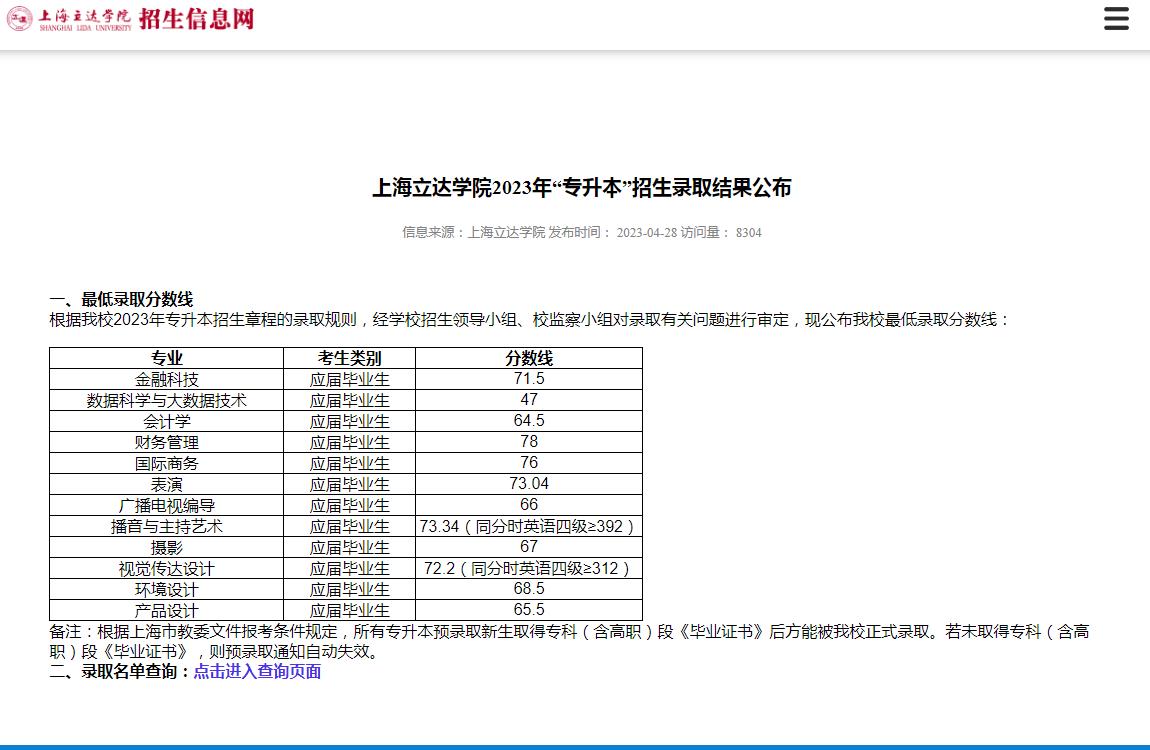Image resolution: width=1150 pixels, height=750 pixels.
Task: Select the 播音与主持艺术 major cell
Action: click(166, 526)
